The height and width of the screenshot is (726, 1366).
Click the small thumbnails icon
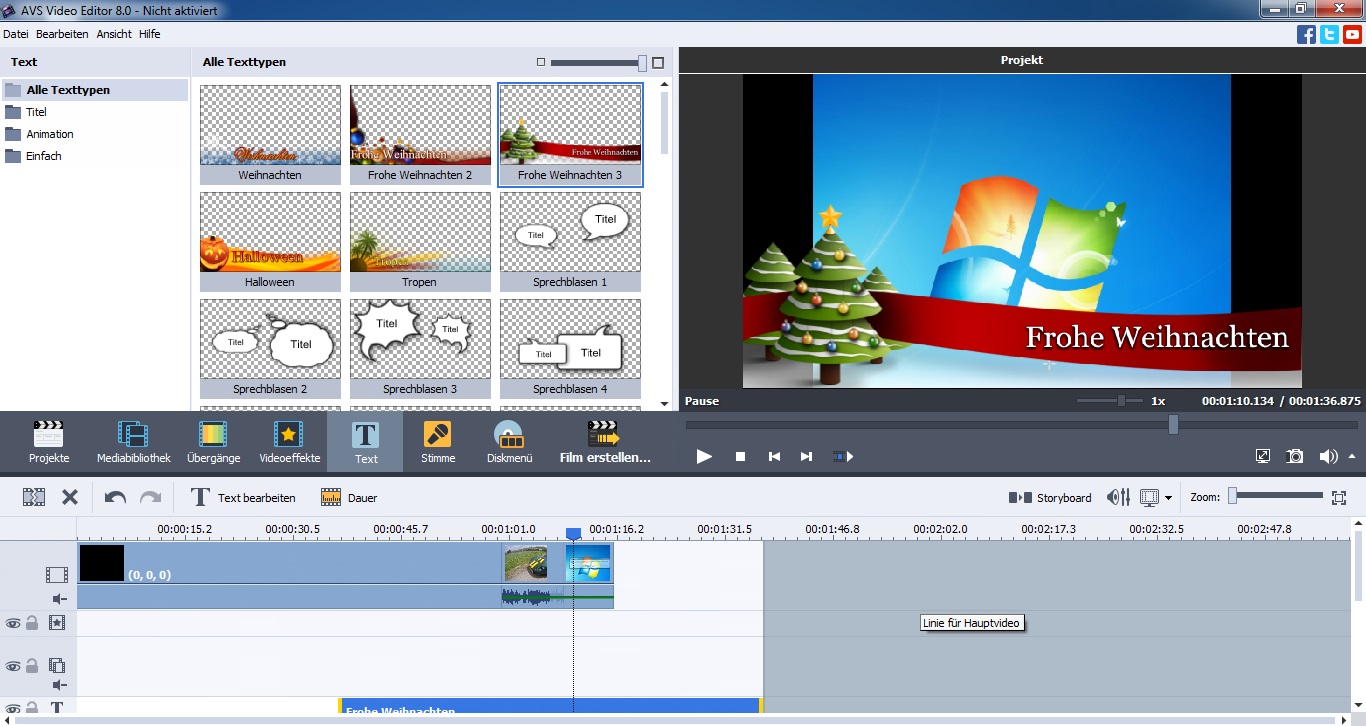pyautogui.click(x=541, y=62)
